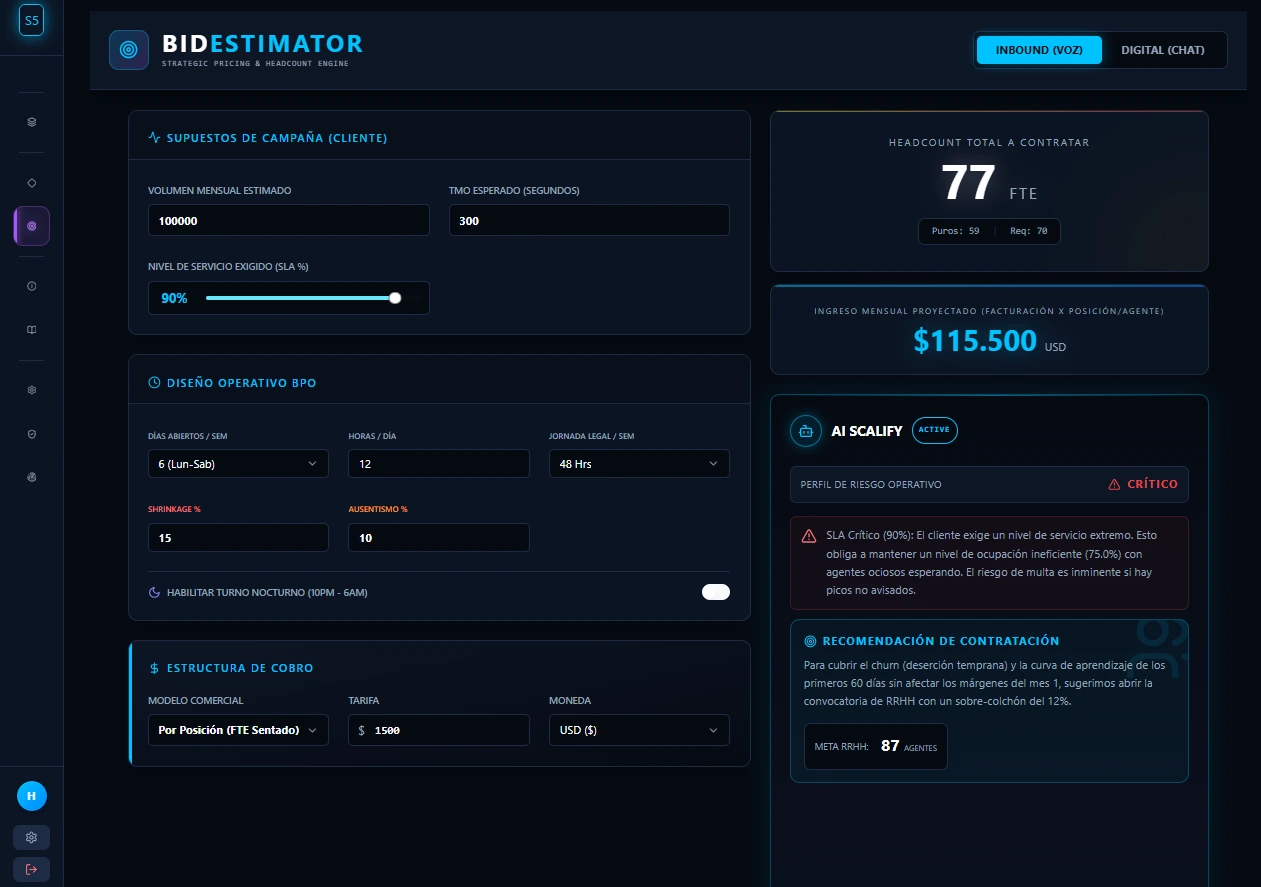
Task: Adjust the SLA service level slider handle
Action: (x=395, y=298)
